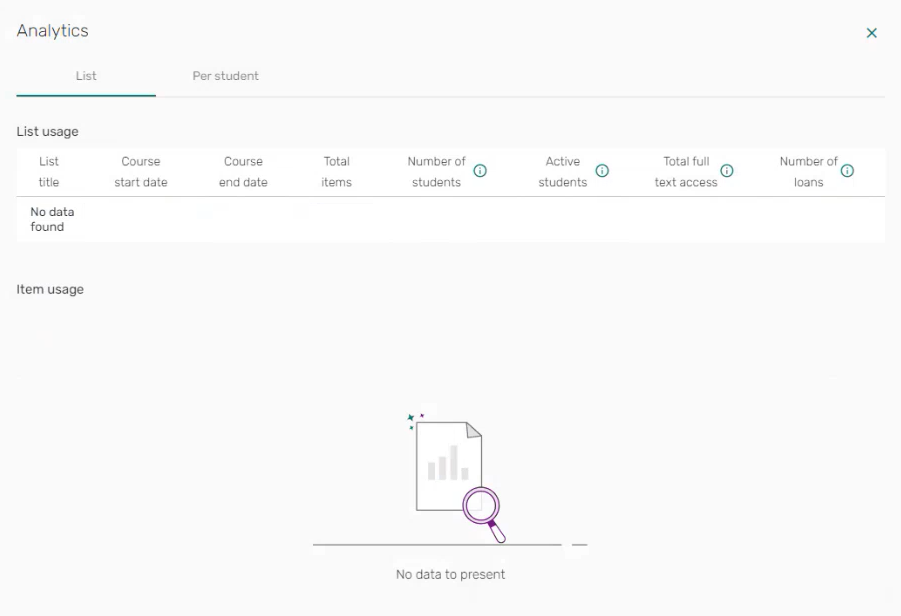This screenshot has width=901, height=616.
Task: Click the Course end date column header
Action: point(243,172)
